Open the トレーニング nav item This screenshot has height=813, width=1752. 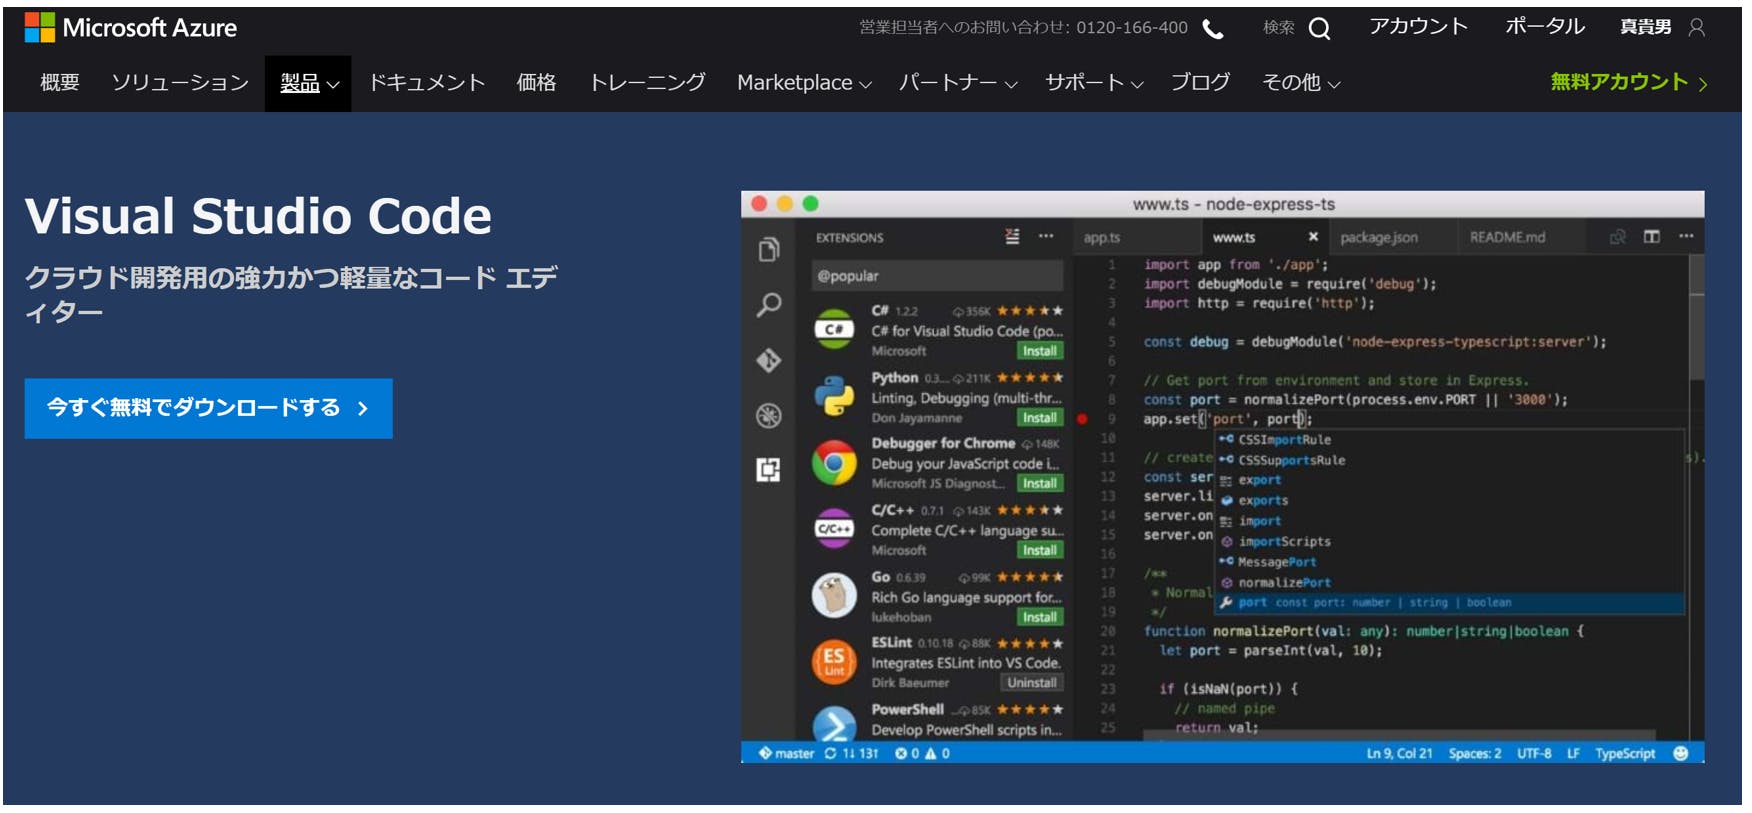[647, 83]
